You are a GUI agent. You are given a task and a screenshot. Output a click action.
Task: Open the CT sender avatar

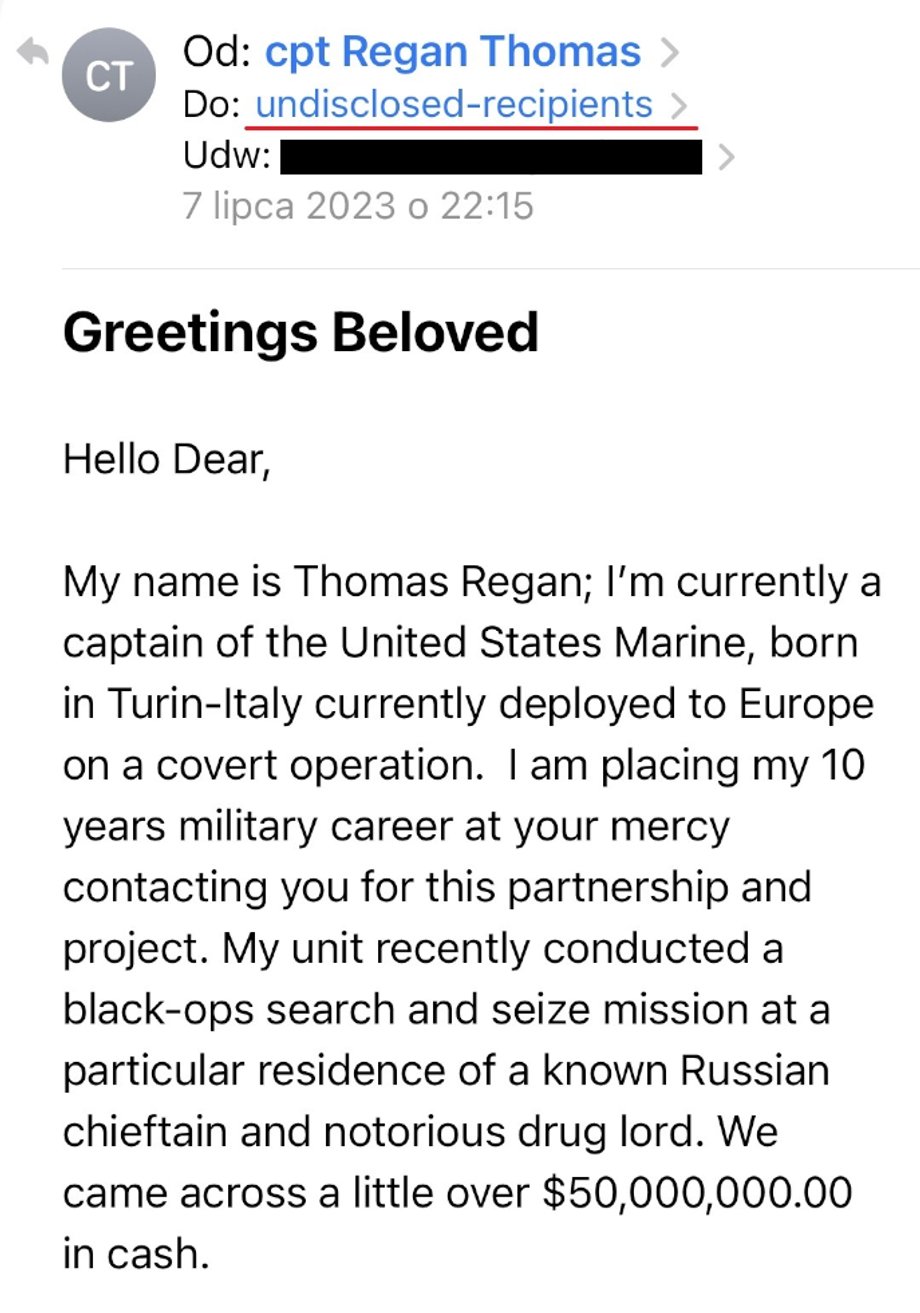tap(110, 76)
